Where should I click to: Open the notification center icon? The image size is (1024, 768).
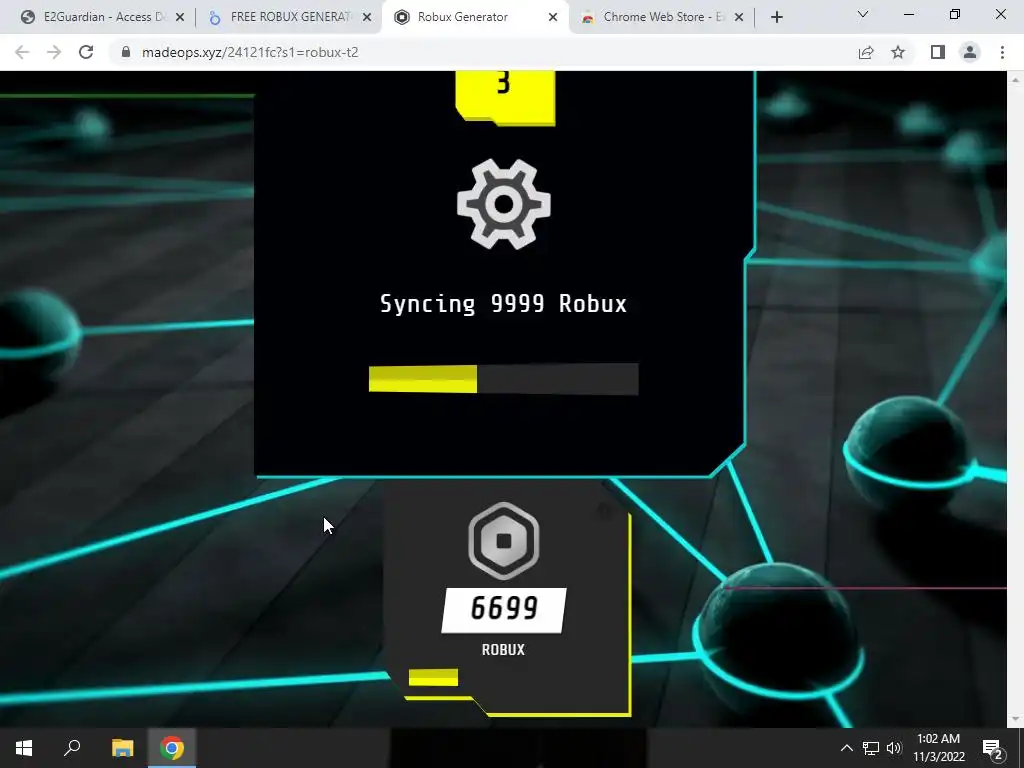click(992, 748)
